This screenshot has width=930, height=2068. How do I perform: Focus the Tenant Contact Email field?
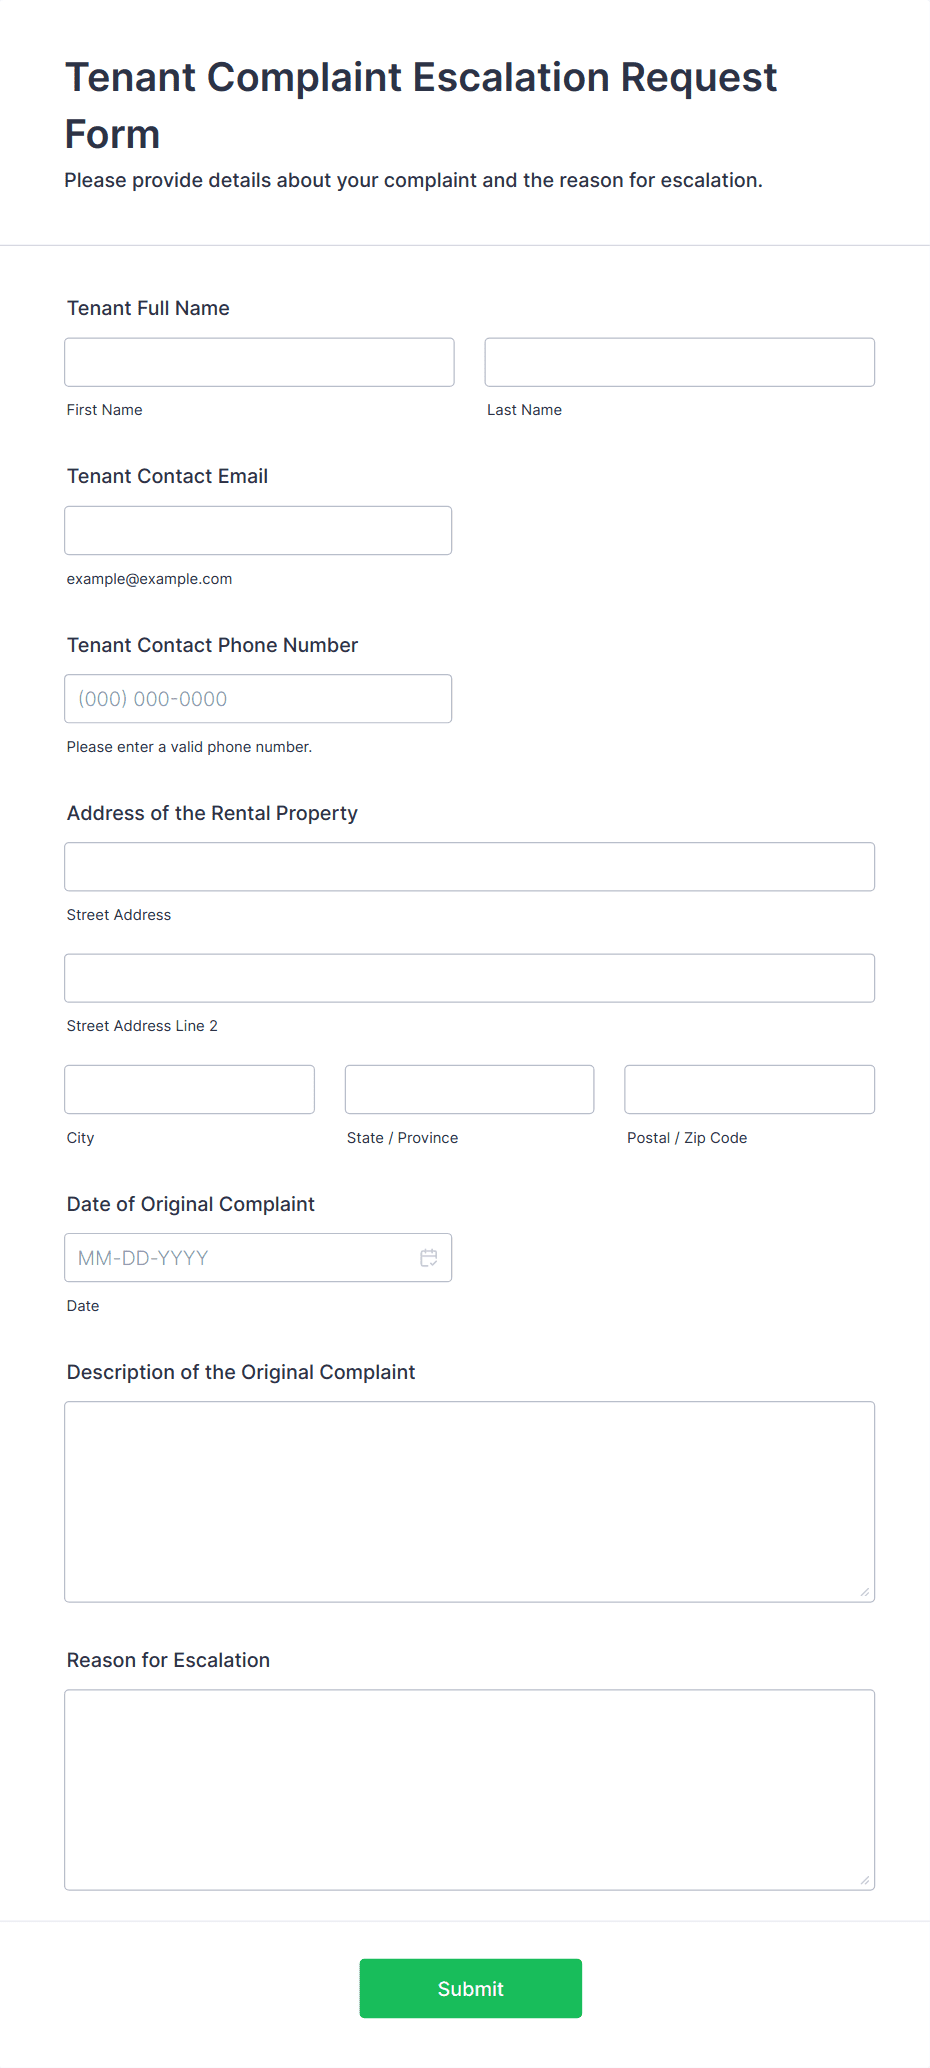click(x=258, y=530)
